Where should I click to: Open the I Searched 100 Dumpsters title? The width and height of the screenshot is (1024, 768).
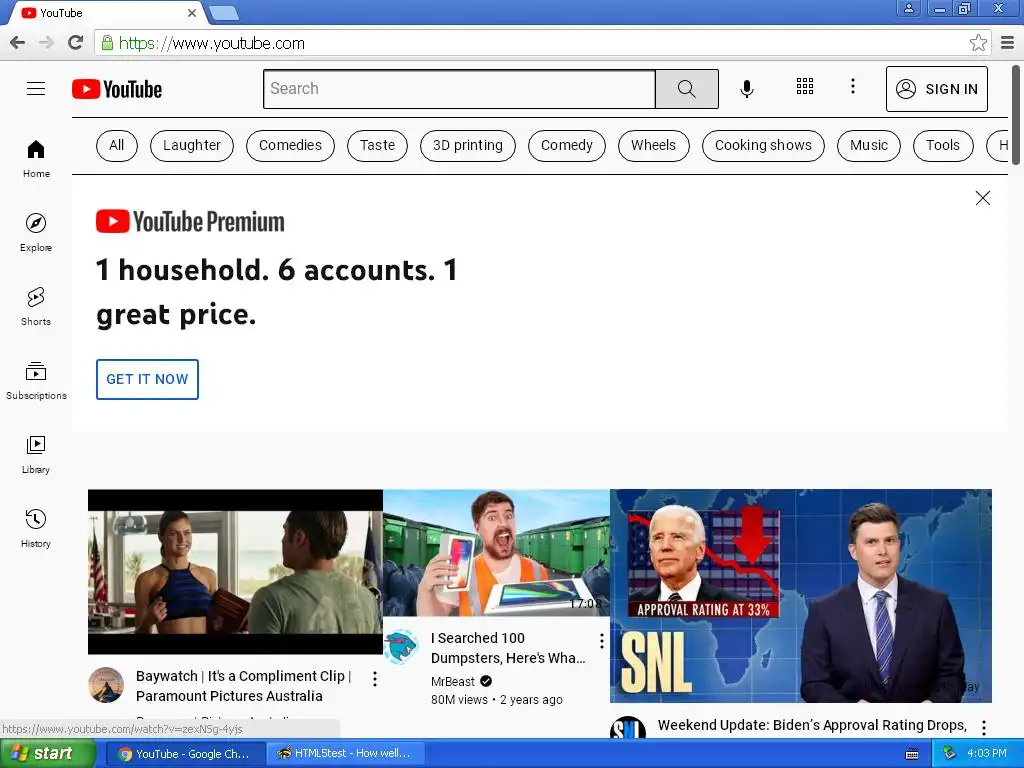click(508, 648)
